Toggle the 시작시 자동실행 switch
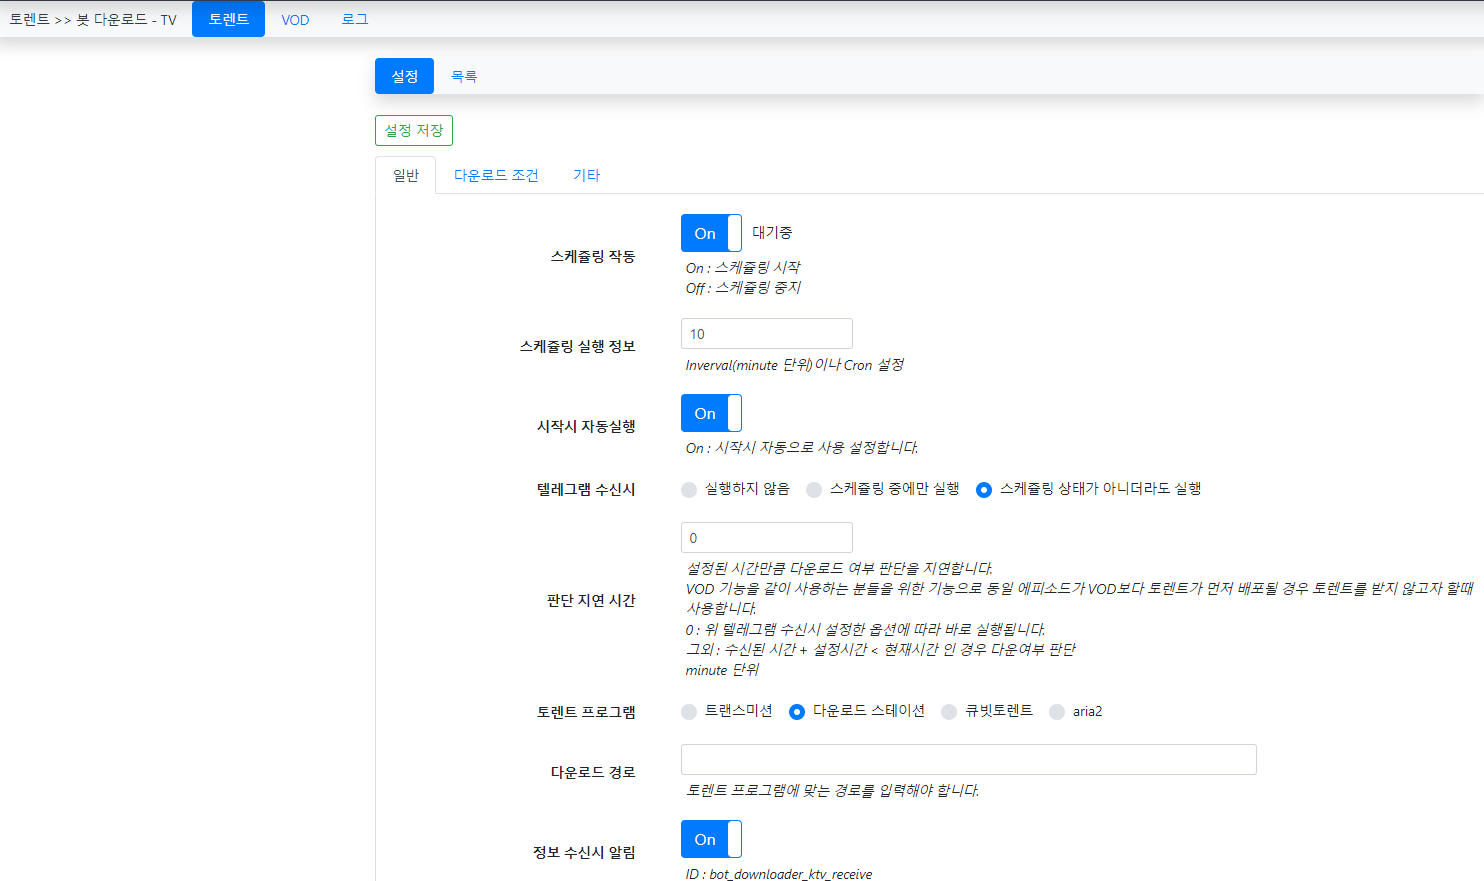The height and width of the screenshot is (881, 1484). [711, 413]
